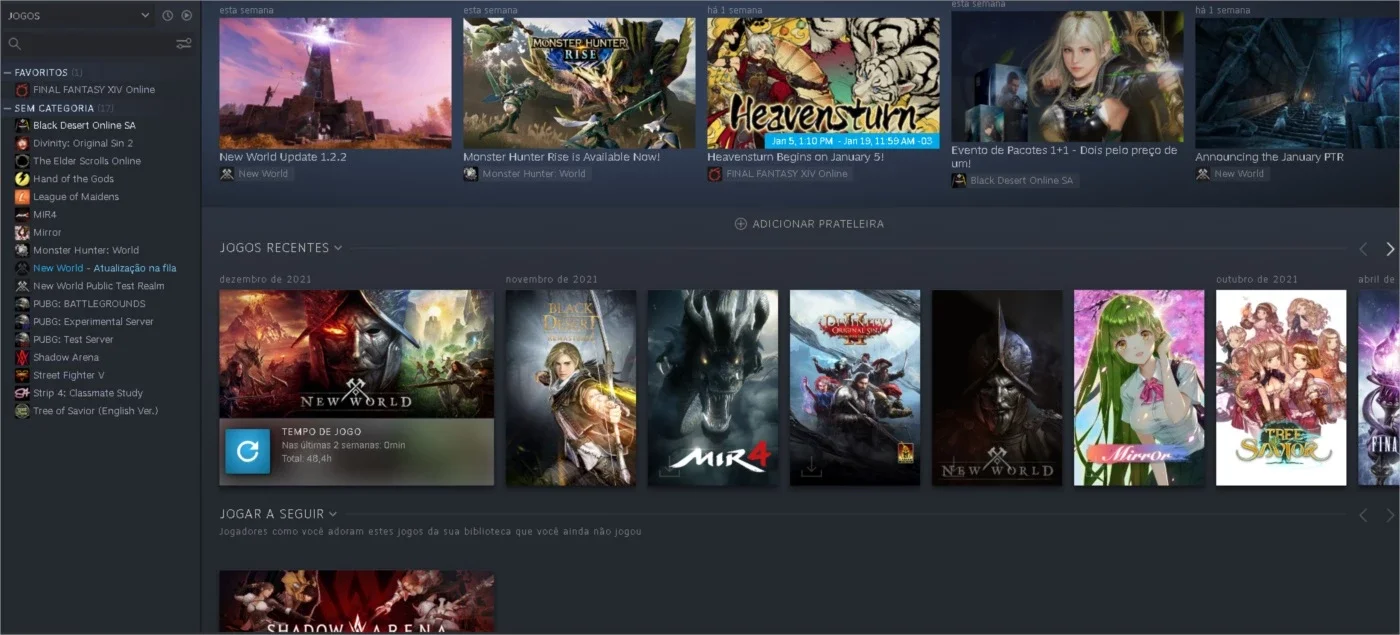The image size is (1400, 635).
Task: Open Divinity Original Sin cover in recents
Action: tap(855, 388)
